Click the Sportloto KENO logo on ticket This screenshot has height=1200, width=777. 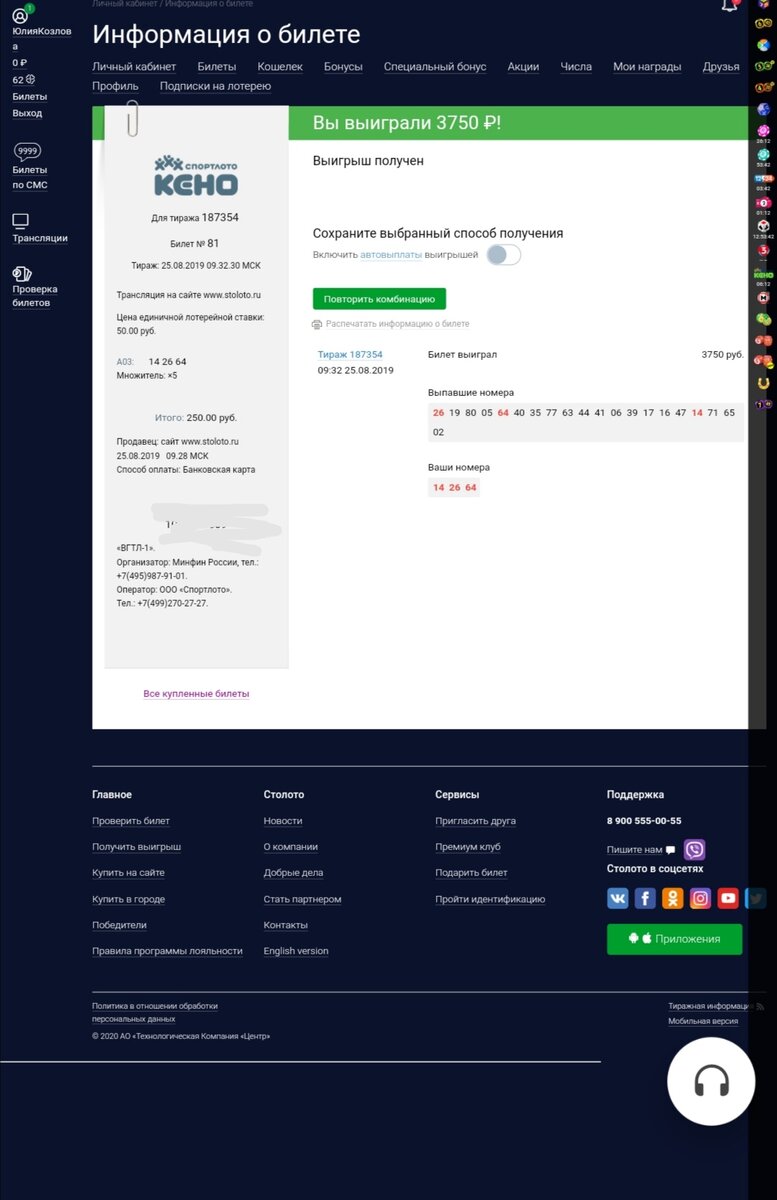pos(196,175)
